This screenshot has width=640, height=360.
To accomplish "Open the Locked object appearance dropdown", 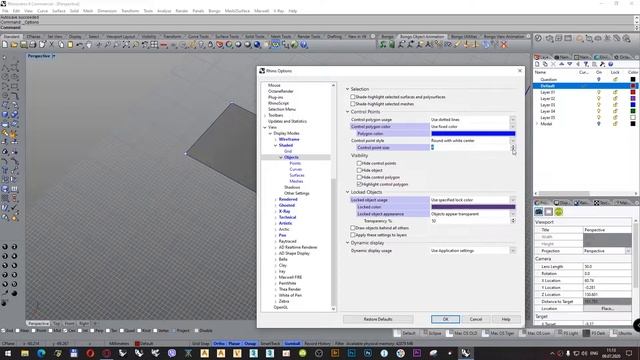I will pos(513,214).
